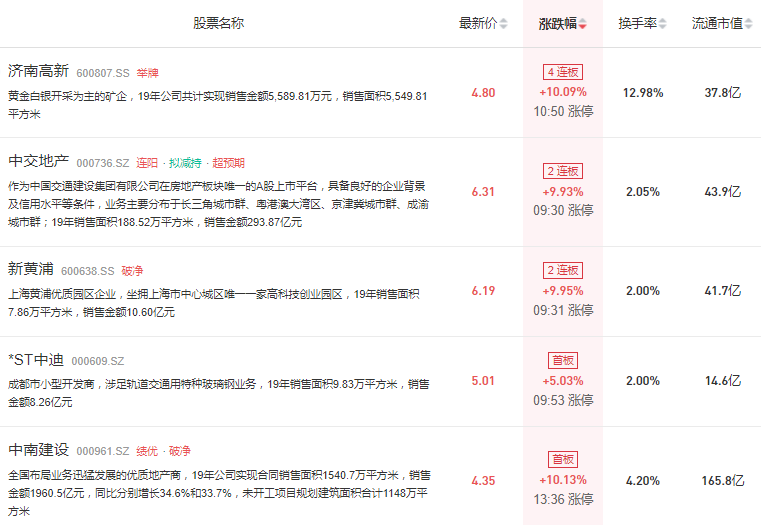The height and width of the screenshot is (525, 761).
Task: Click the price 6.31
Action: 483,192
